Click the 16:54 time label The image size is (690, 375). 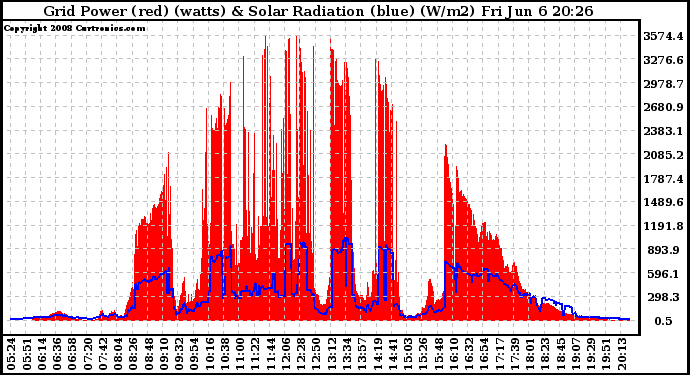pyautogui.click(x=484, y=354)
